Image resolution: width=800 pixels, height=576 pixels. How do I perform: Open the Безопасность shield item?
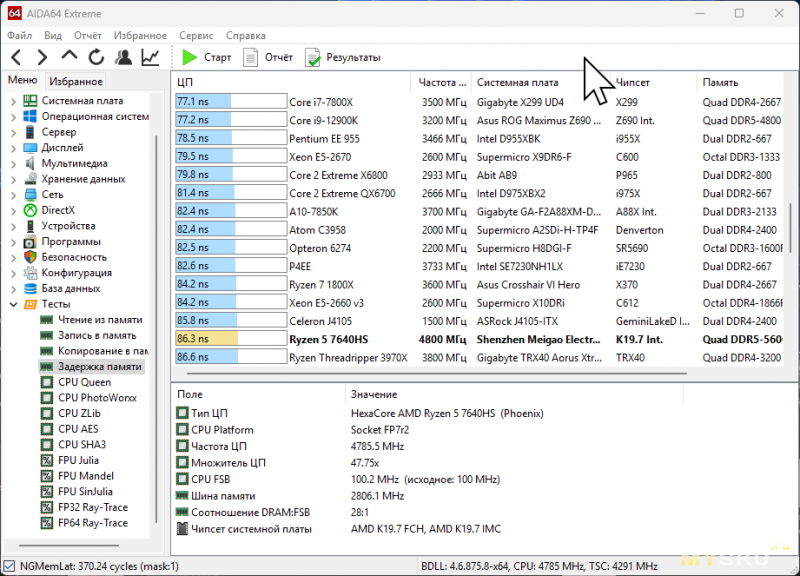click(31, 257)
